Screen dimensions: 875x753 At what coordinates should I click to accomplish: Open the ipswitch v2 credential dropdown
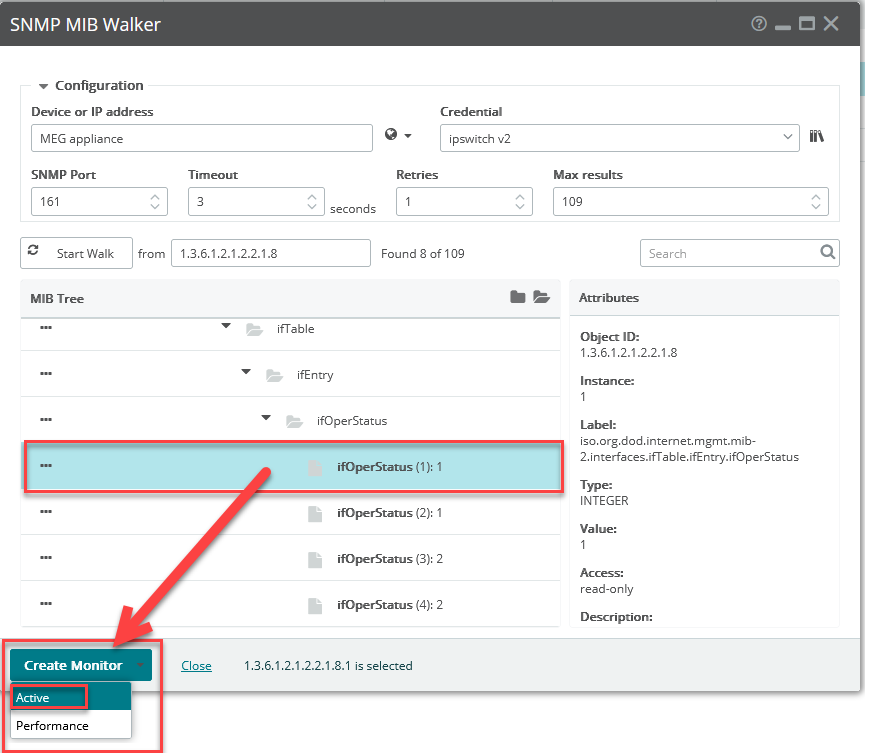pyautogui.click(x=788, y=135)
